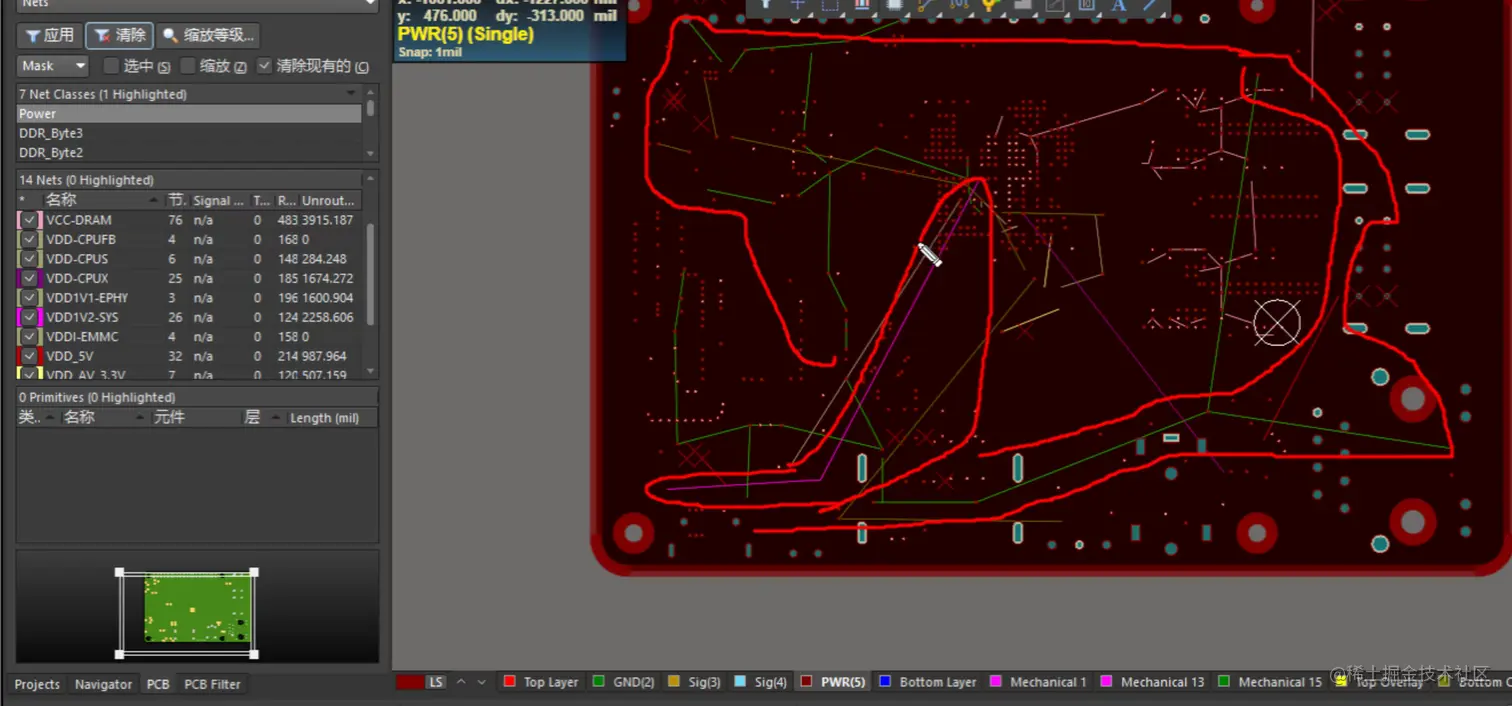Select the Power net class row

(x=189, y=114)
